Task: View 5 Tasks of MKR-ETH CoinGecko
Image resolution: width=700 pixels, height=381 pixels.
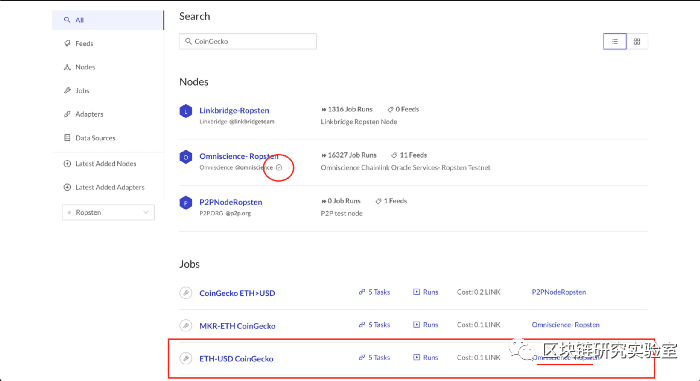Action: [374, 325]
